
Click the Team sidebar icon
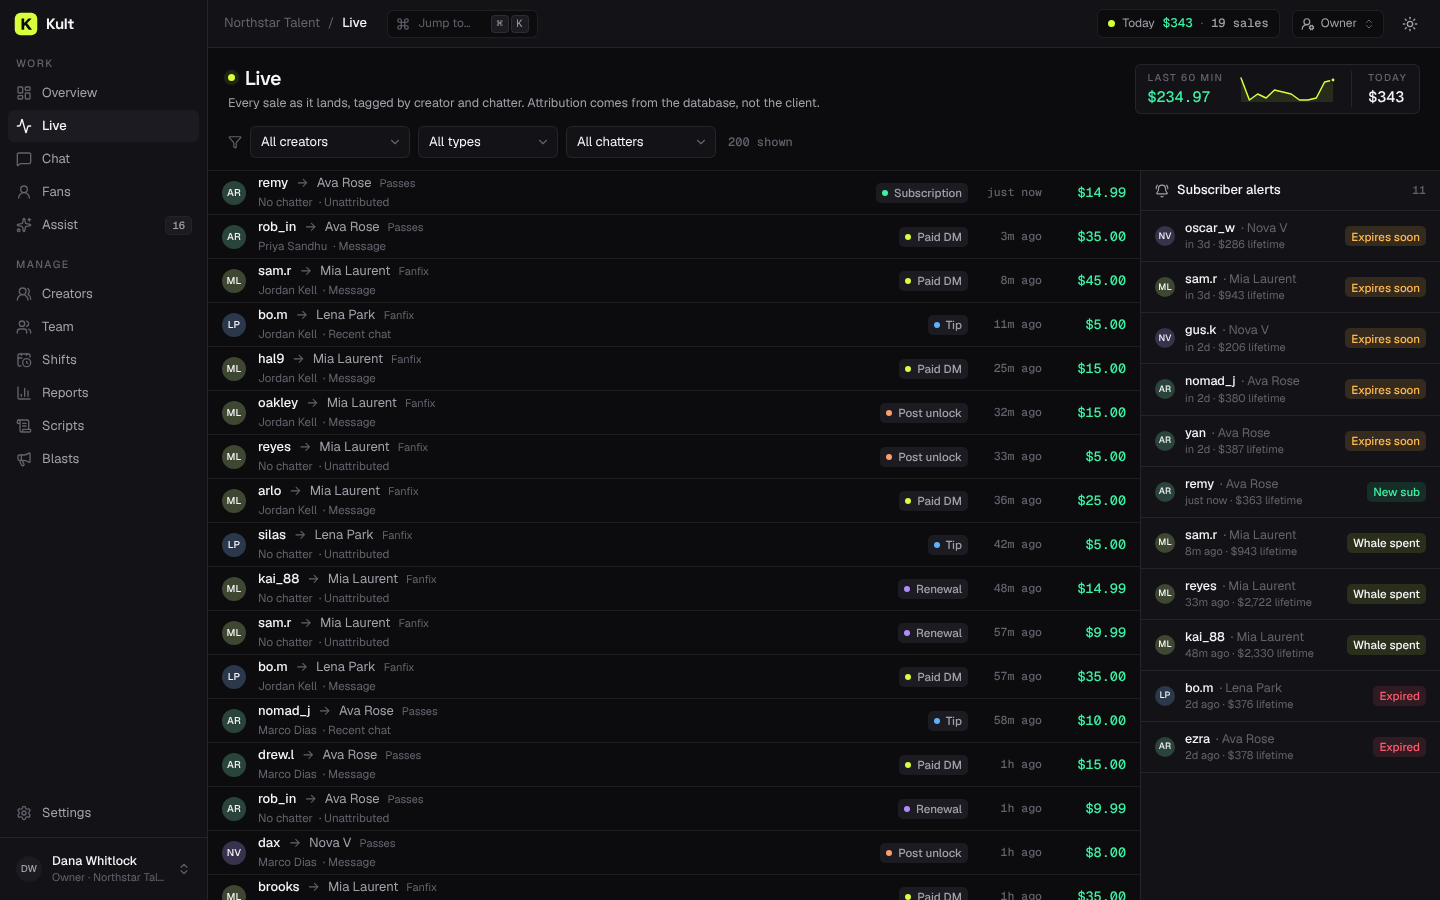(x=24, y=327)
